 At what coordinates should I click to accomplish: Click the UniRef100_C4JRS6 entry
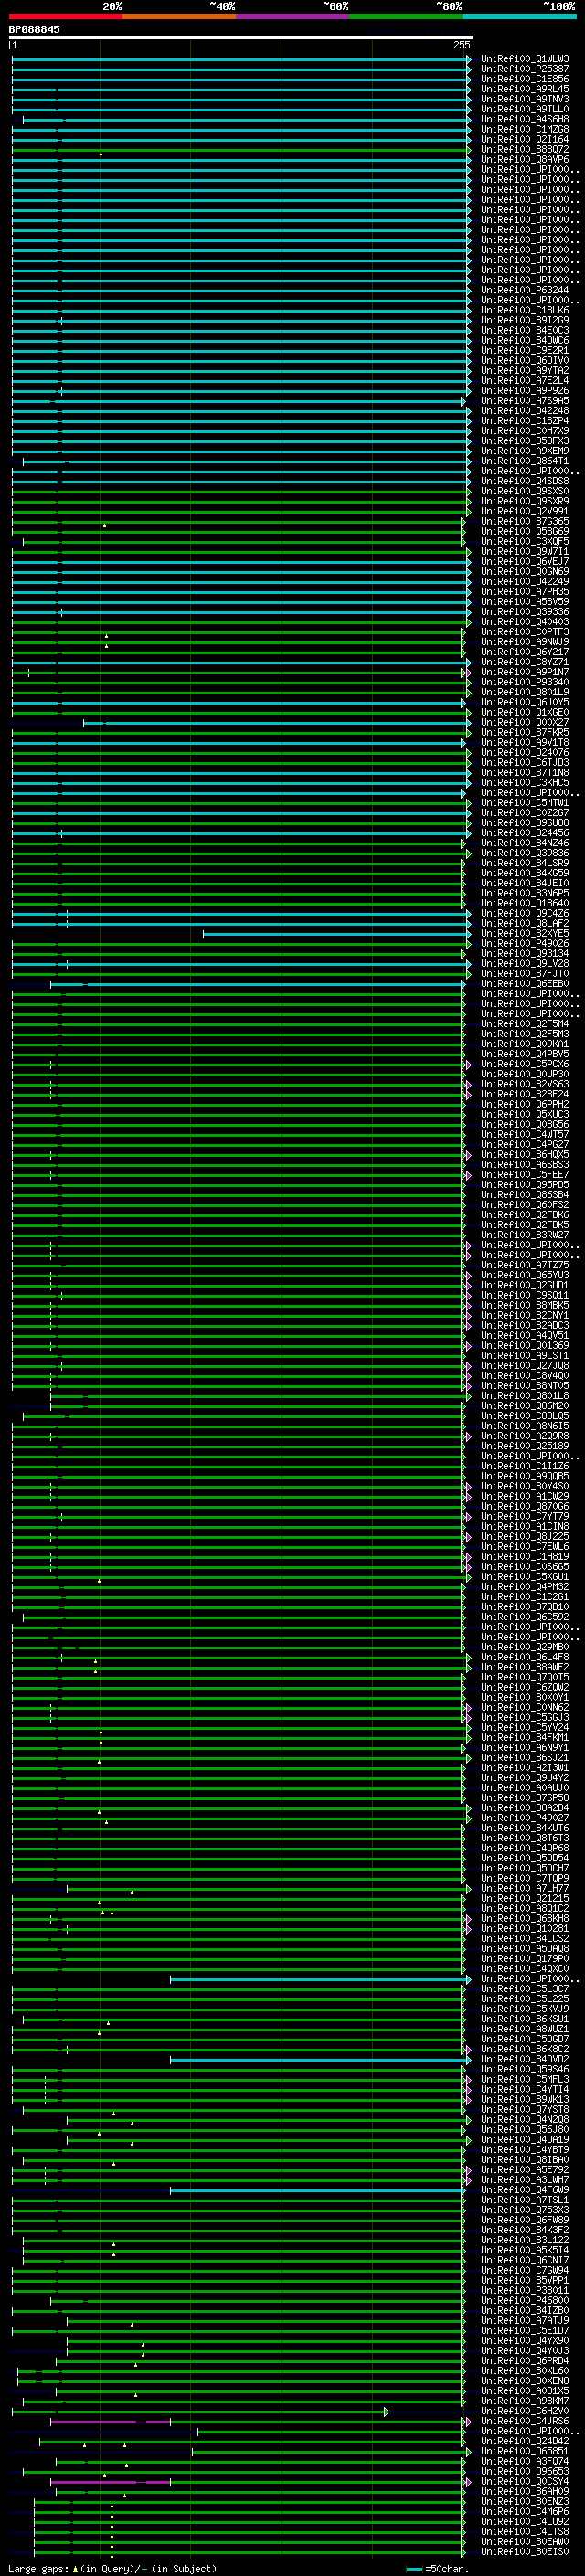[524, 2421]
